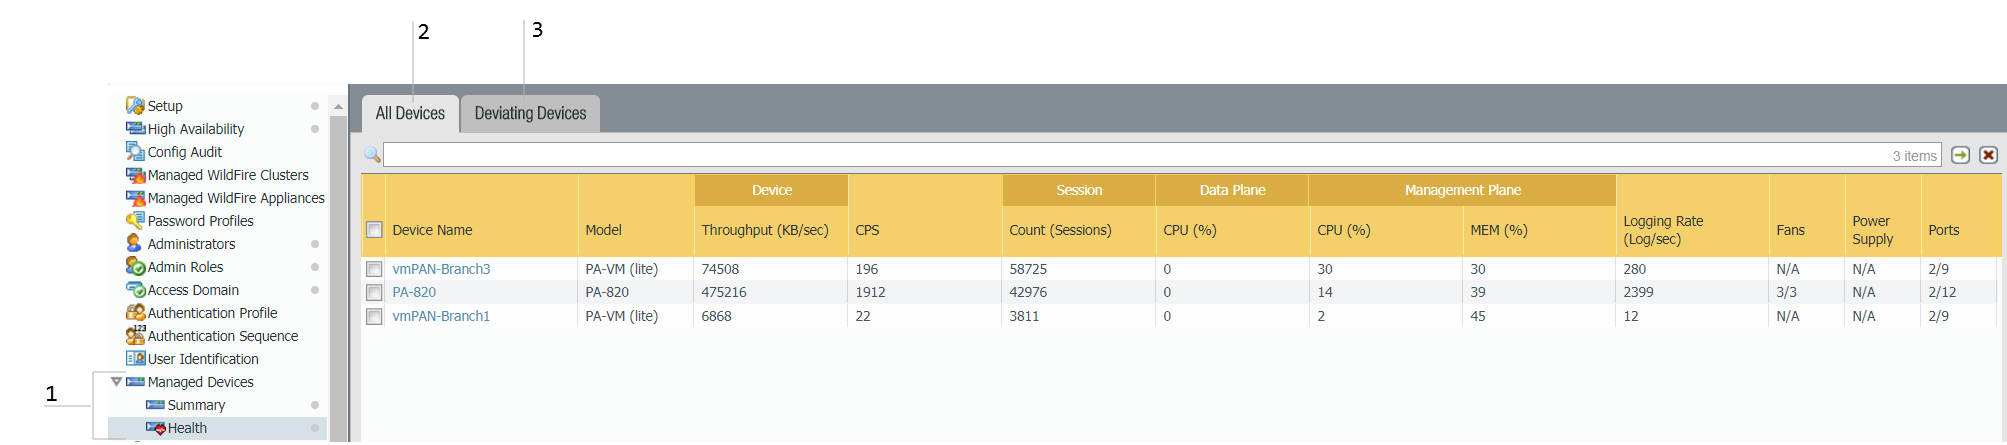
Task: Switch to the Deviating Devices tab
Action: point(530,113)
